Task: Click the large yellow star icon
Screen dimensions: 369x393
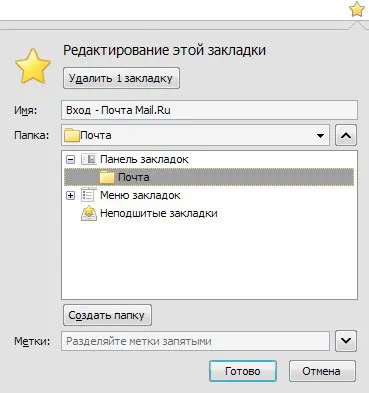Action: tap(33, 66)
